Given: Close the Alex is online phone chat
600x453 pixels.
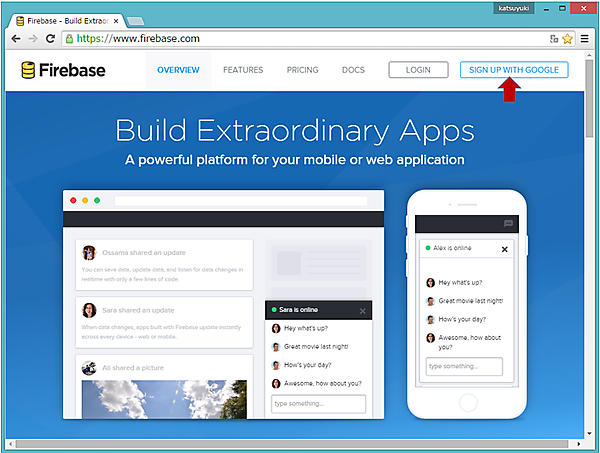Looking at the screenshot, I should coord(504,249).
